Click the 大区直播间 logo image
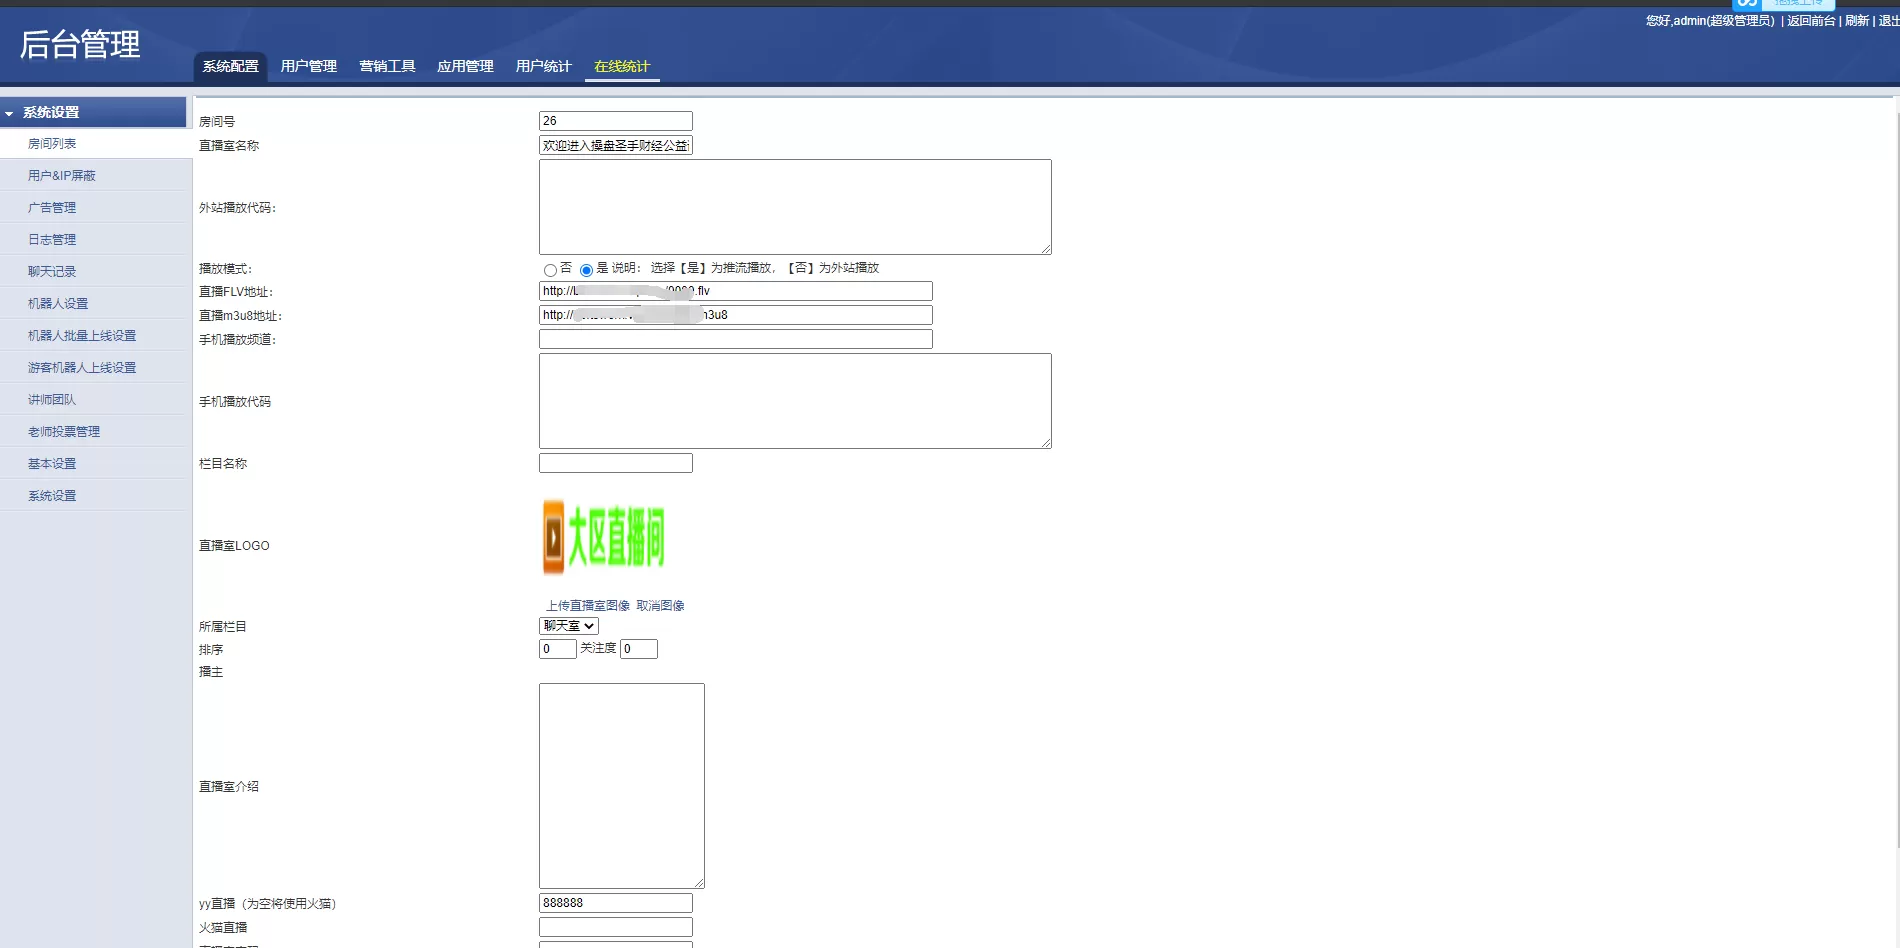 [604, 537]
